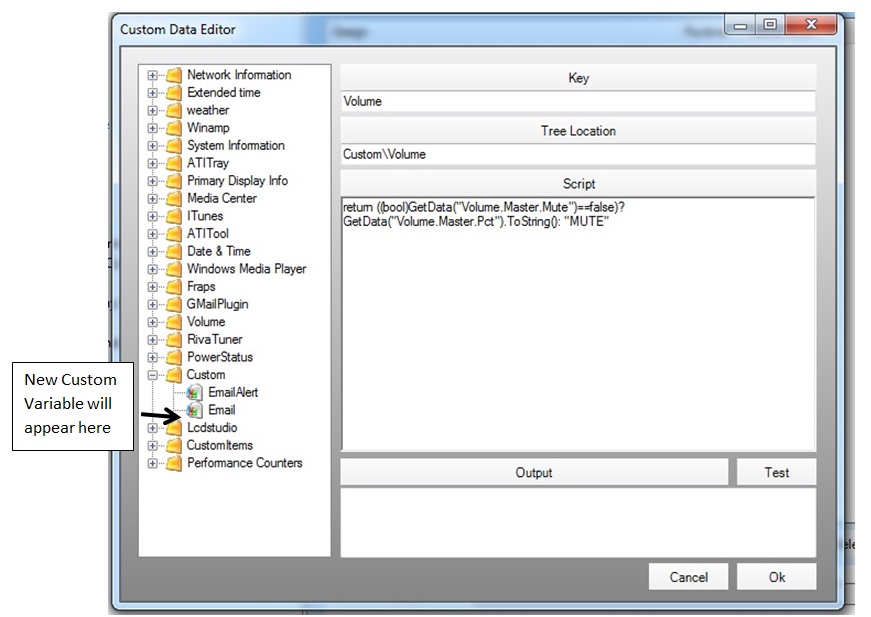
Task: Expand the Performance Counters node
Action: 152,463
